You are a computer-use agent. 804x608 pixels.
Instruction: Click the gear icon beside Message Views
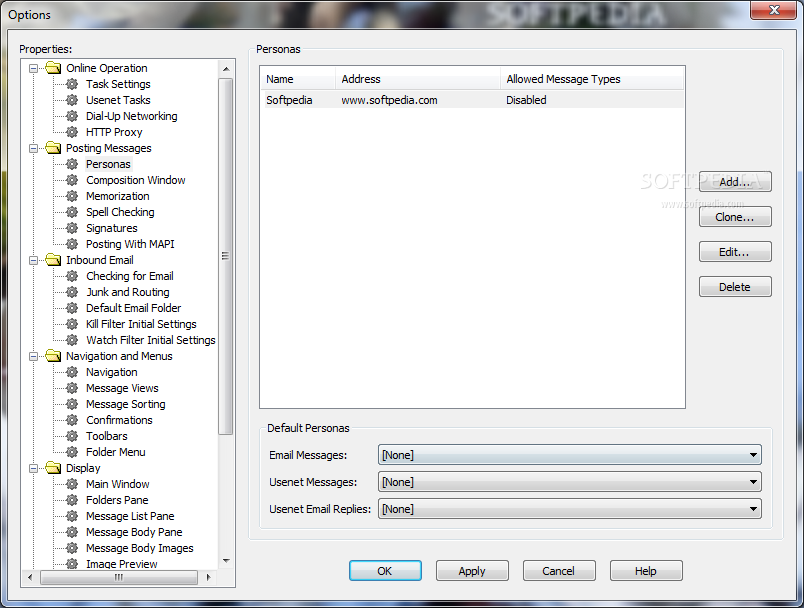click(x=72, y=388)
